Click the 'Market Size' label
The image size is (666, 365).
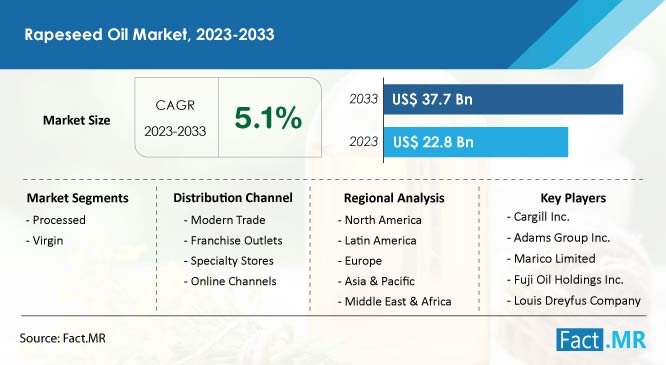point(76,120)
